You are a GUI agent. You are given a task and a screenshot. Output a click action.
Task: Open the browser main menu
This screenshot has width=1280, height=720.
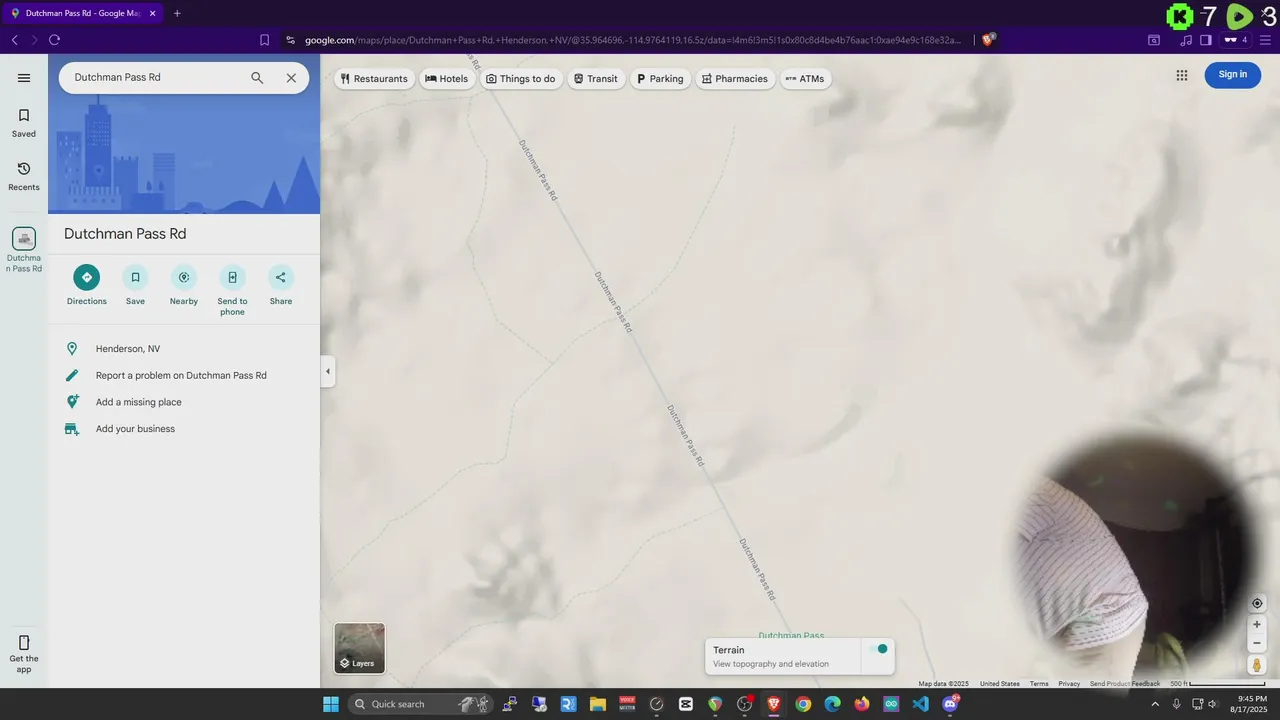point(1264,40)
